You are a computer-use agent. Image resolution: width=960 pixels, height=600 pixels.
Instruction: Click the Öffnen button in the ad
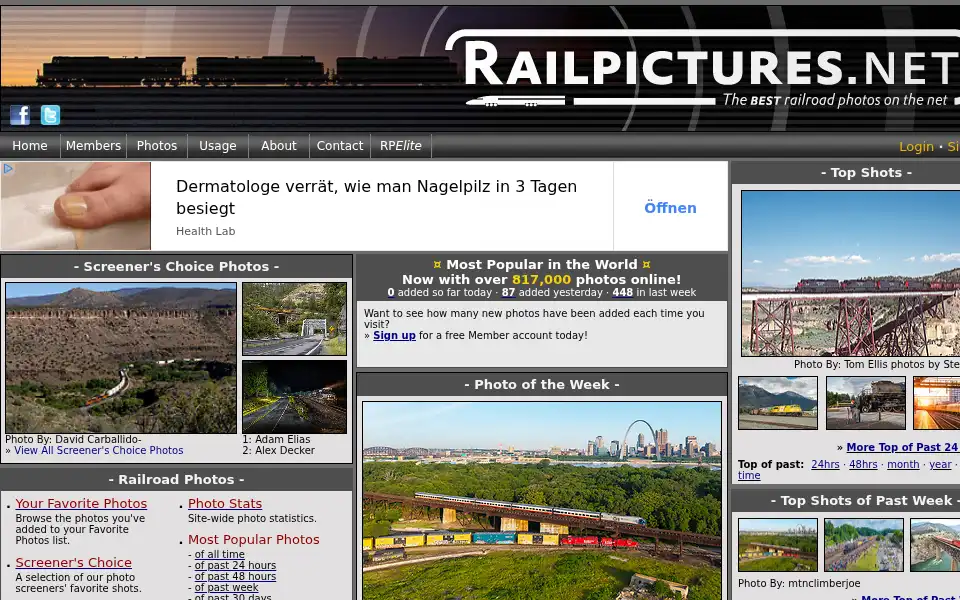coord(670,208)
